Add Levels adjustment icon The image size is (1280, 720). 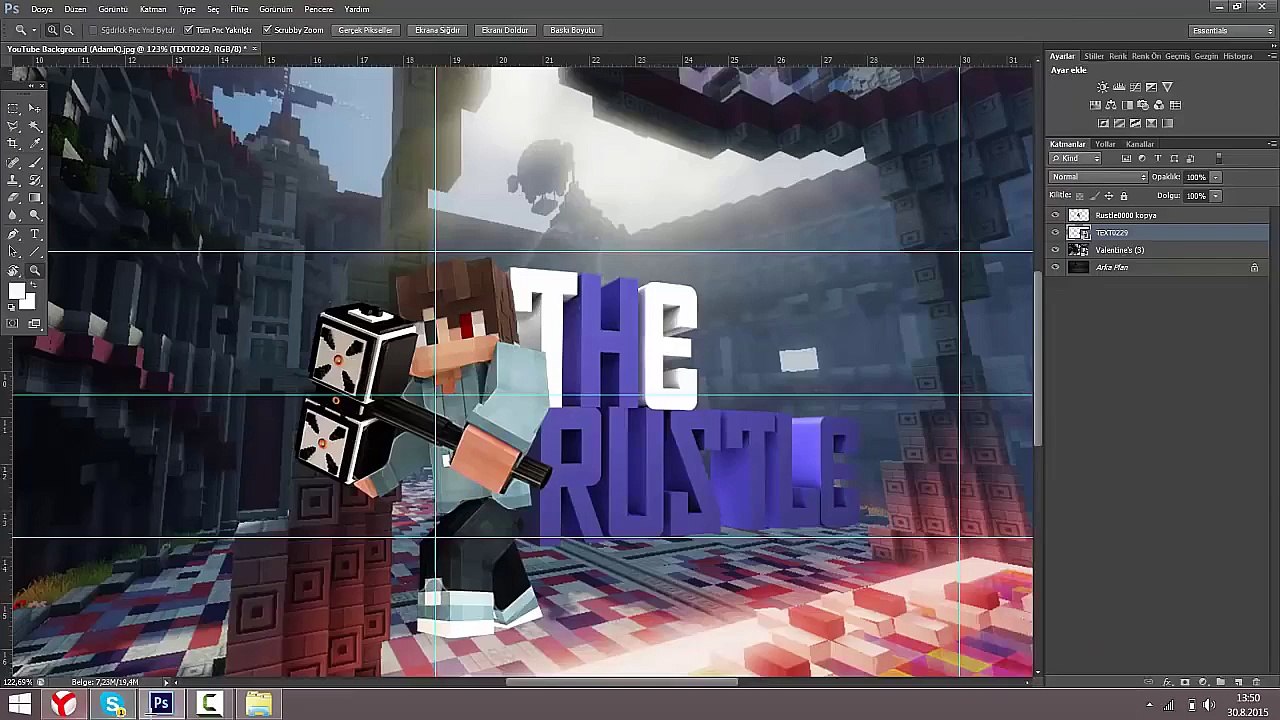click(1119, 87)
